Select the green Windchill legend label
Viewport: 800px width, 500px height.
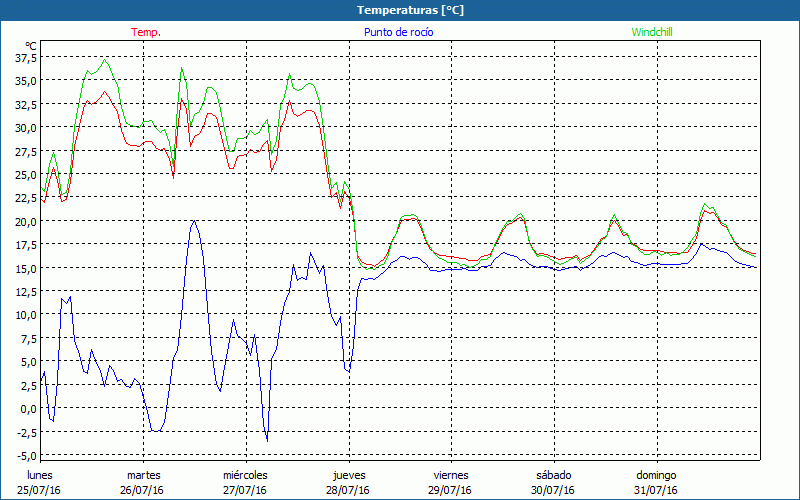(652, 32)
